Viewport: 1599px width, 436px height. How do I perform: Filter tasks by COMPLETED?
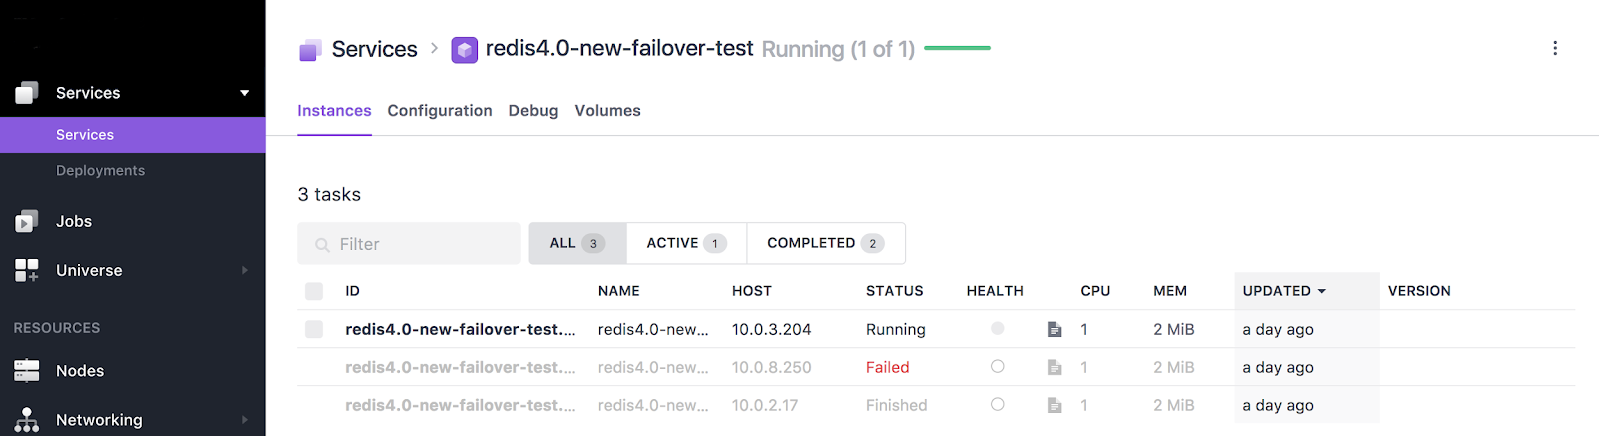(824, 243)
